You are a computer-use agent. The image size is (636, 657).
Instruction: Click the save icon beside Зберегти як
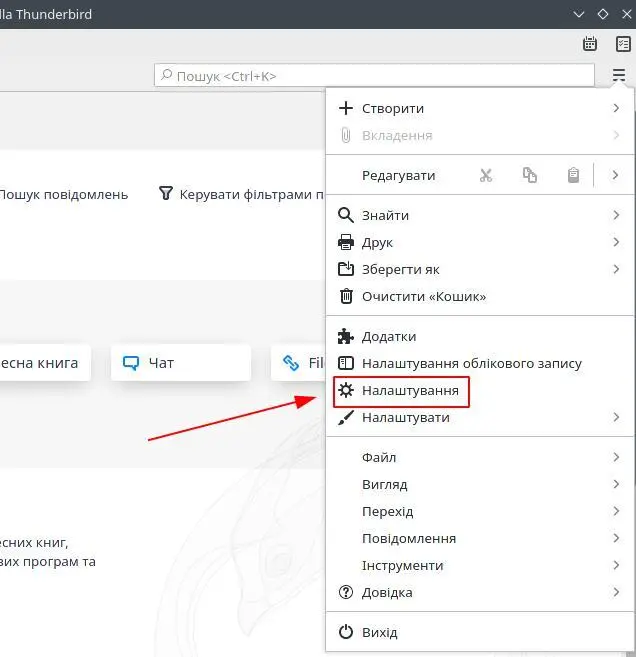346,269
